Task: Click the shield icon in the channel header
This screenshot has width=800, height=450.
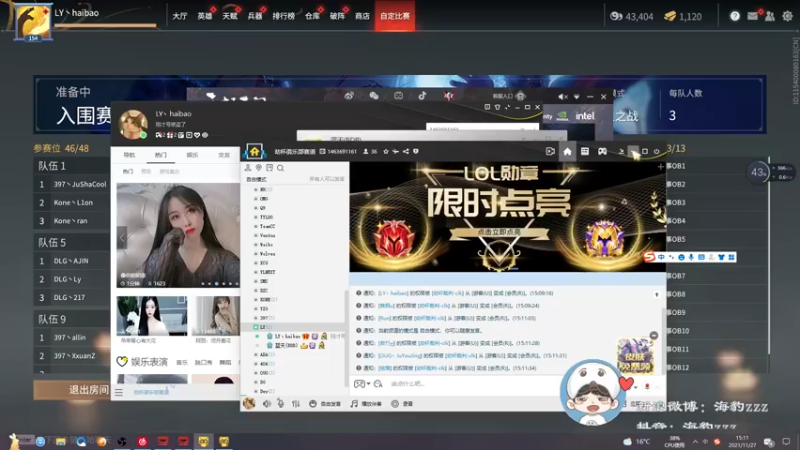Action: 416,152
